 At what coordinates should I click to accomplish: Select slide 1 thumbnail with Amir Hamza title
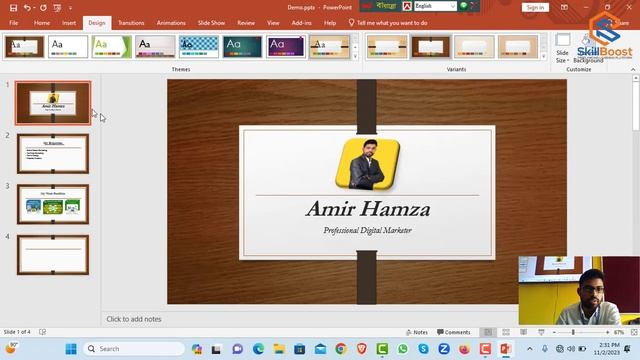[53, 103]
